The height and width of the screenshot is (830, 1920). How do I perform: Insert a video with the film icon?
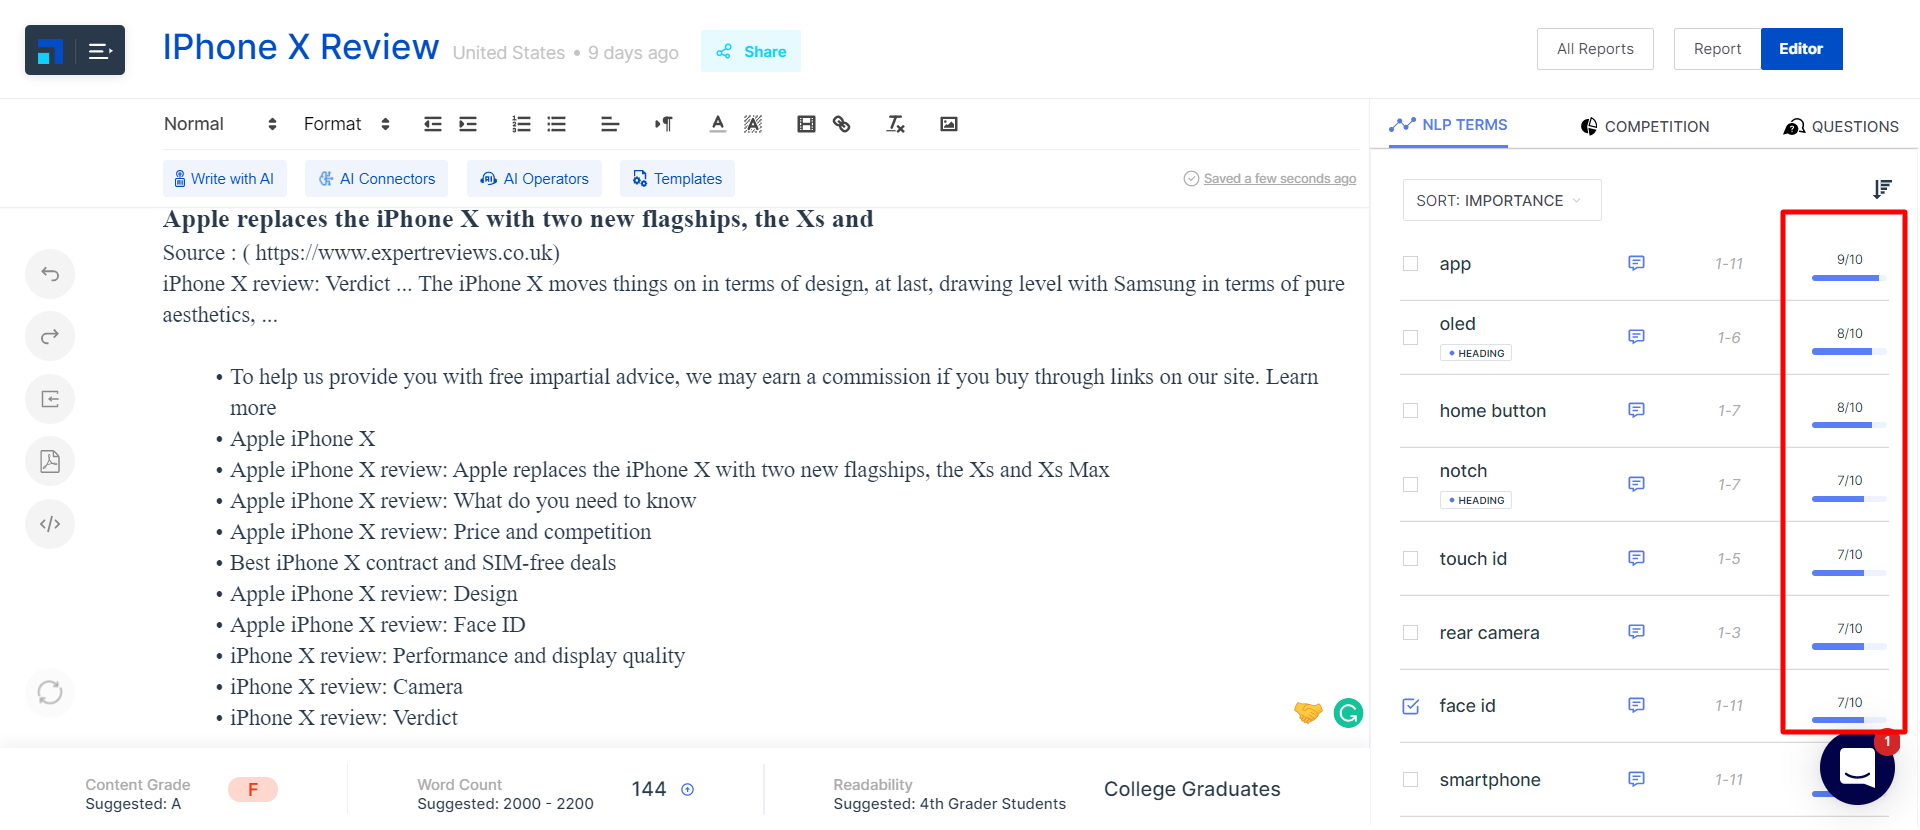coord(806,124)
